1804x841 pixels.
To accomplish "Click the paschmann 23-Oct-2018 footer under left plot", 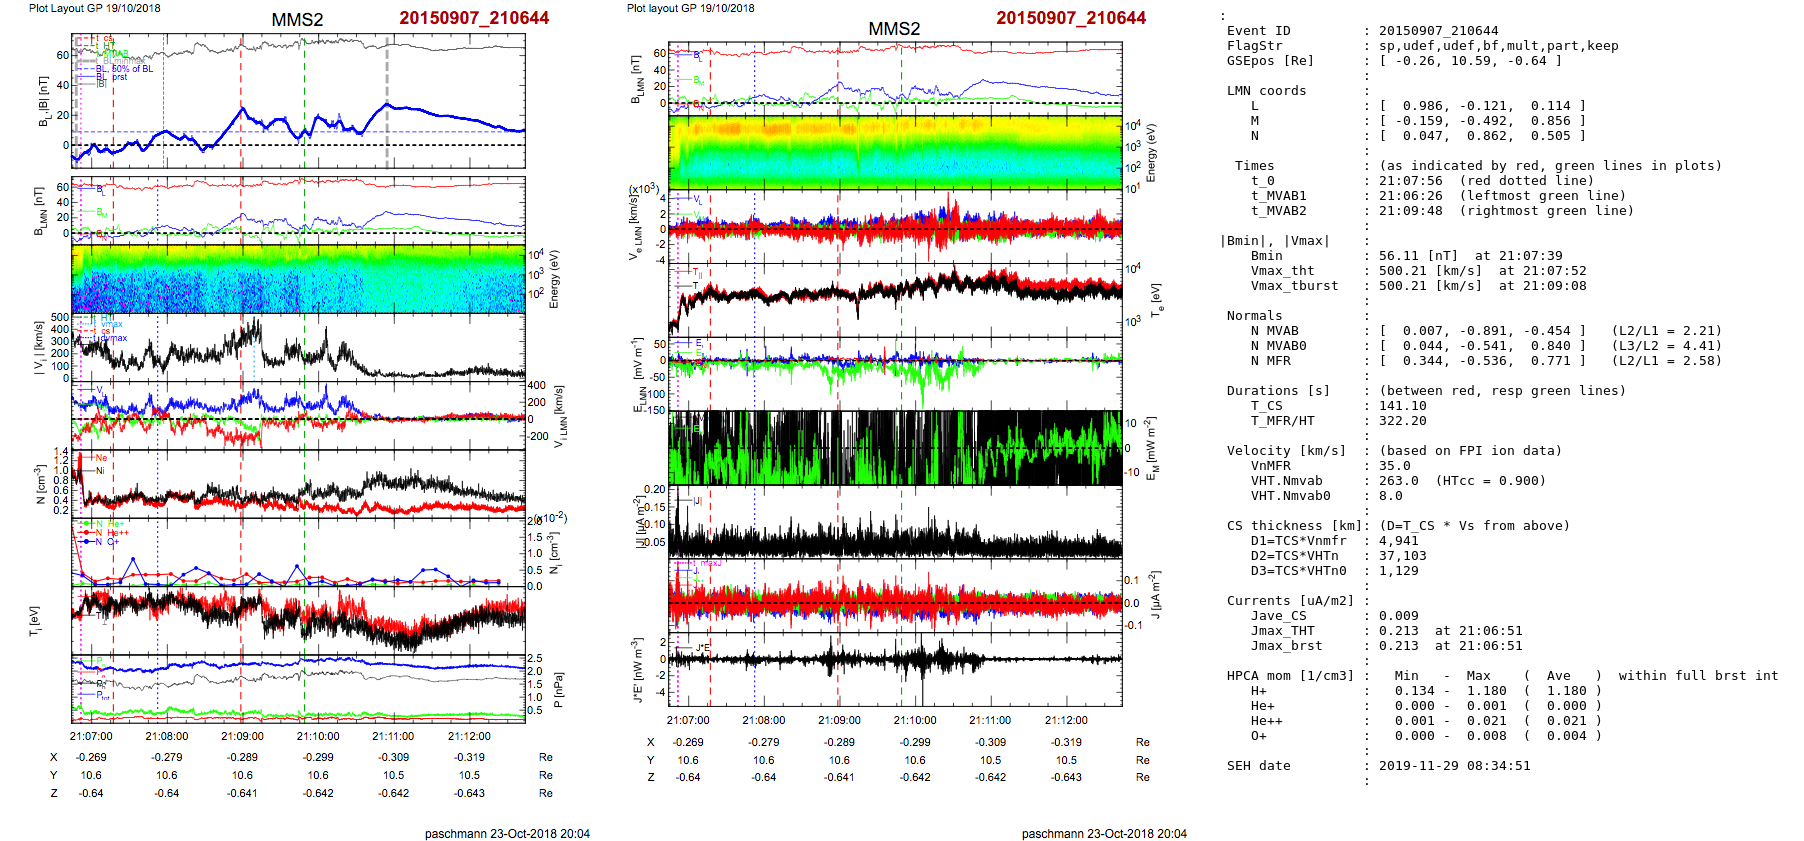I will pyautogui.click(x=507, y=834).
